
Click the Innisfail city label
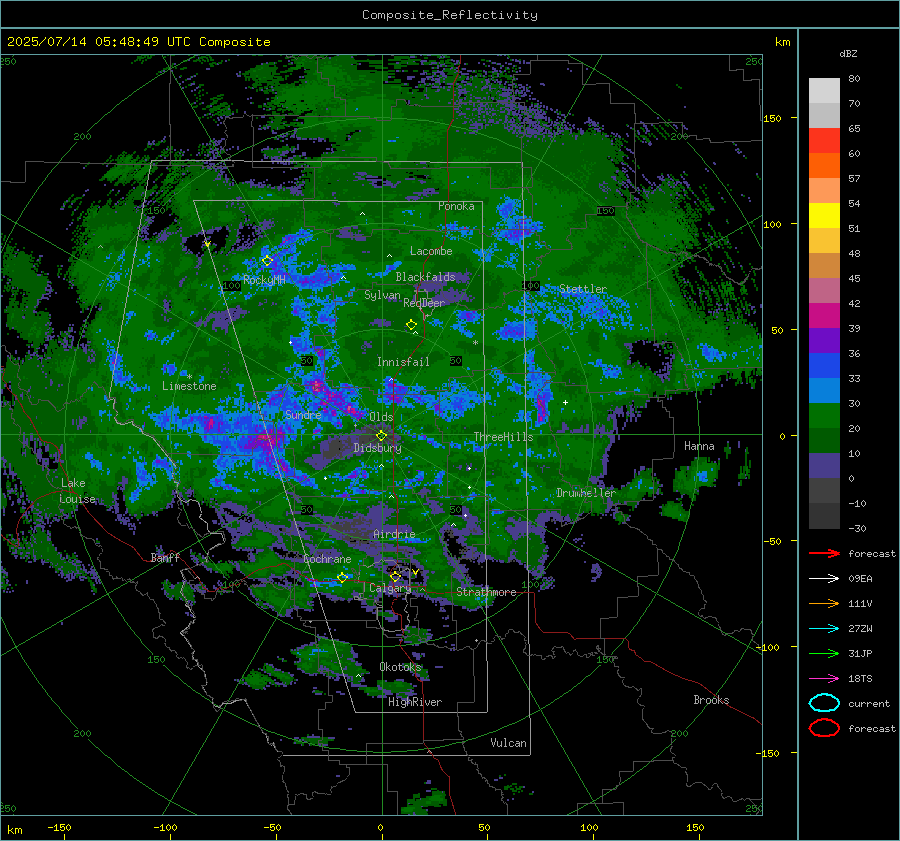point(403,362)
